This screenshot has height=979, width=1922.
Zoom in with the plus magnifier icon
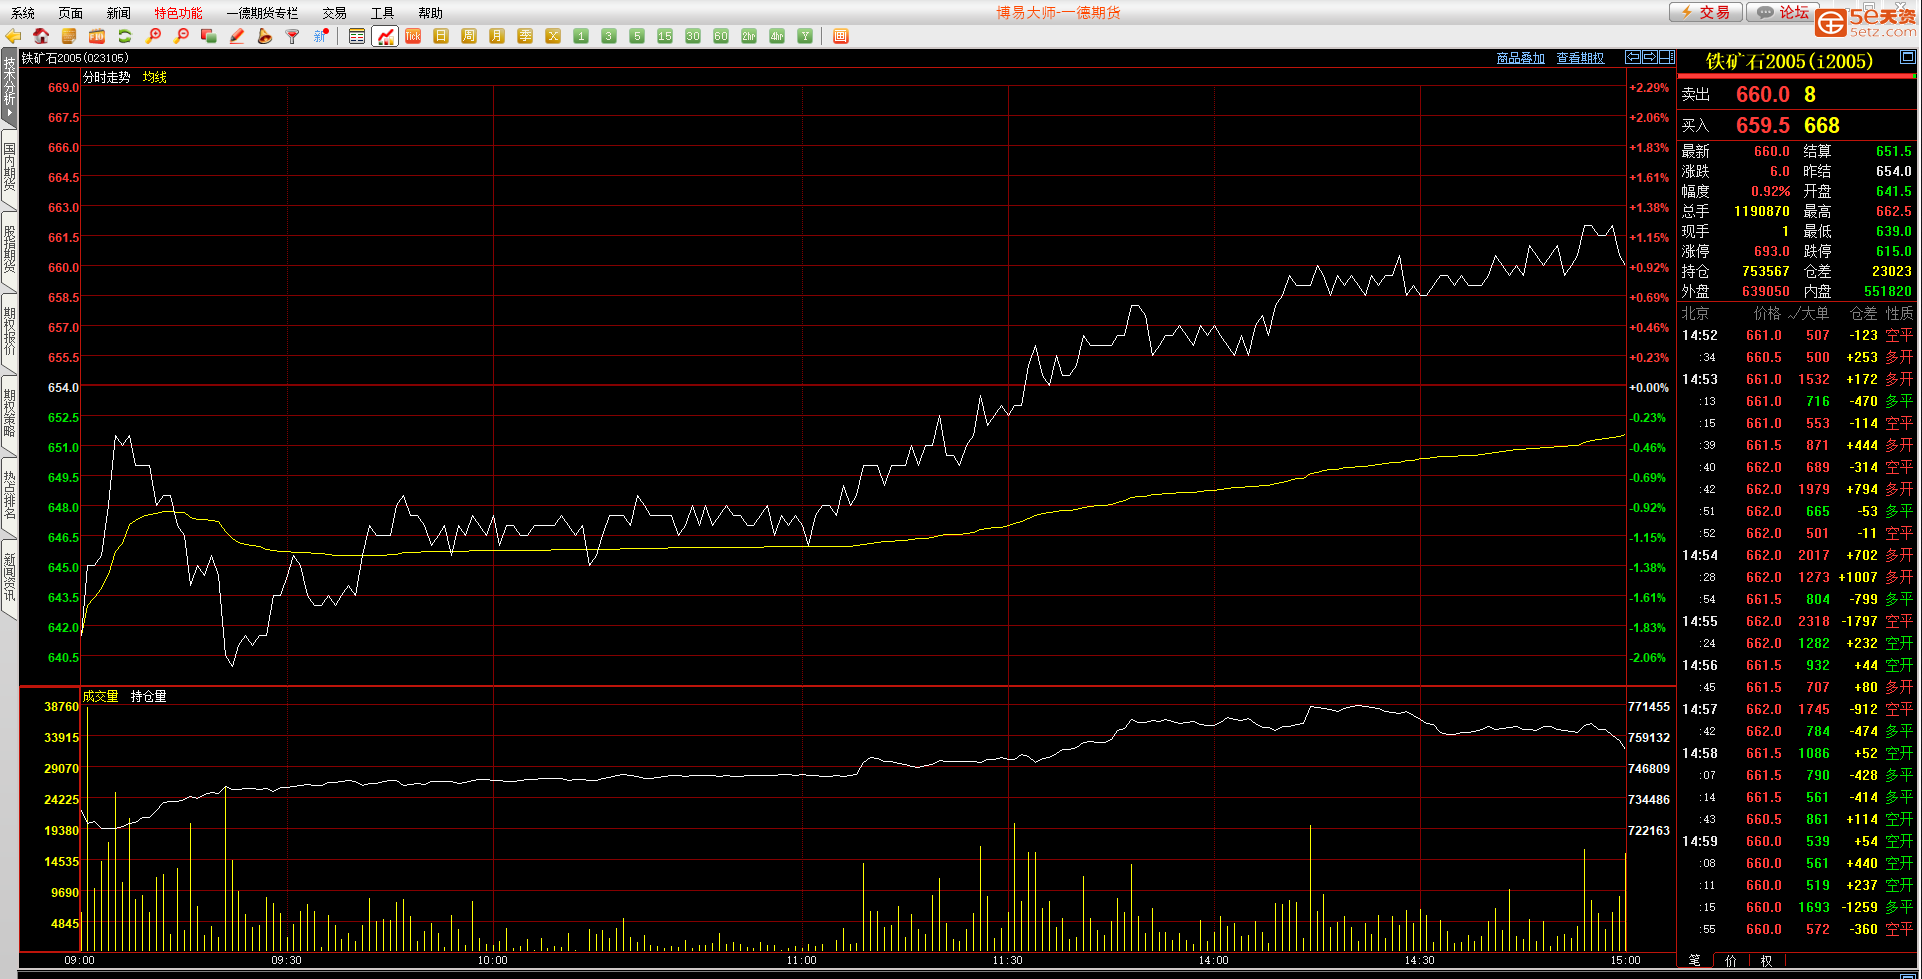(153, 36)
